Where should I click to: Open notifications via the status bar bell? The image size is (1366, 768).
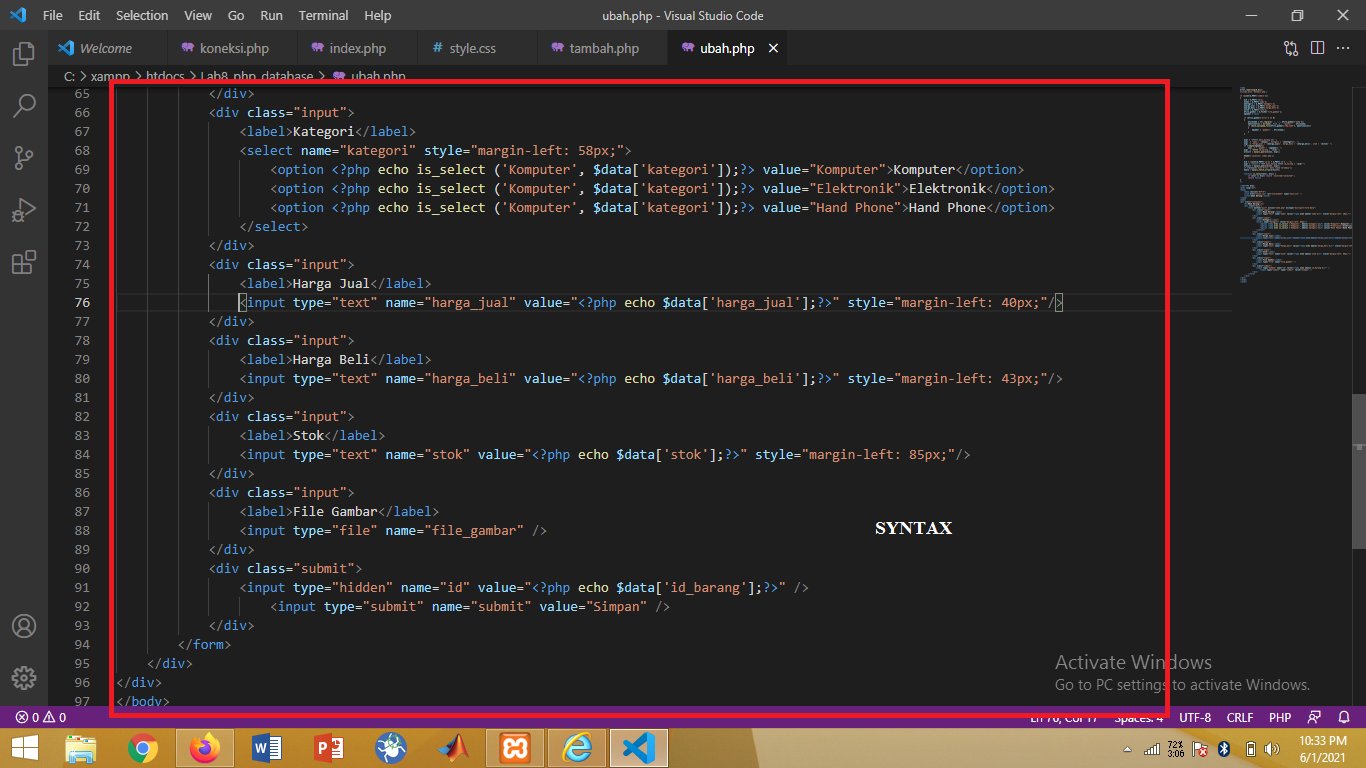point(1344,717)
